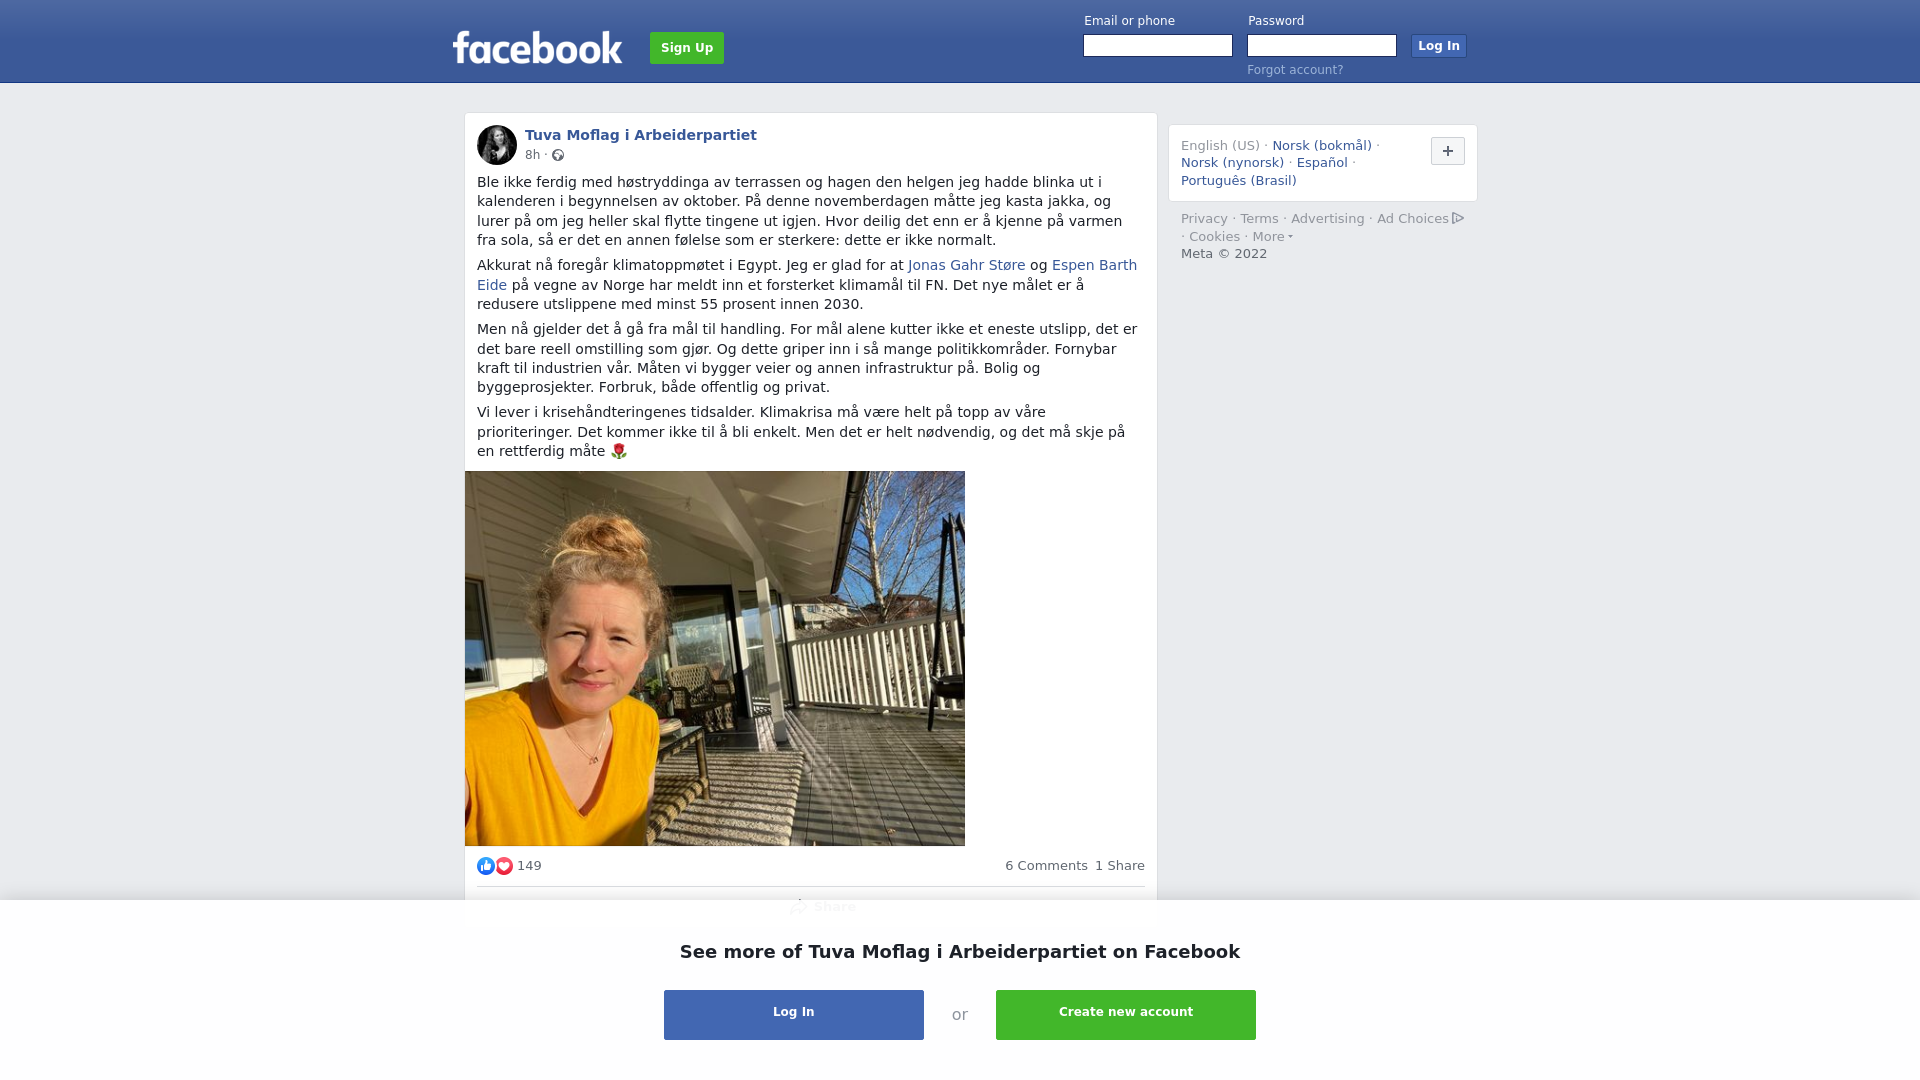Open Tuva Moflag profile picture
This screenshot has height=1080, width=1920.
(497, 145)
